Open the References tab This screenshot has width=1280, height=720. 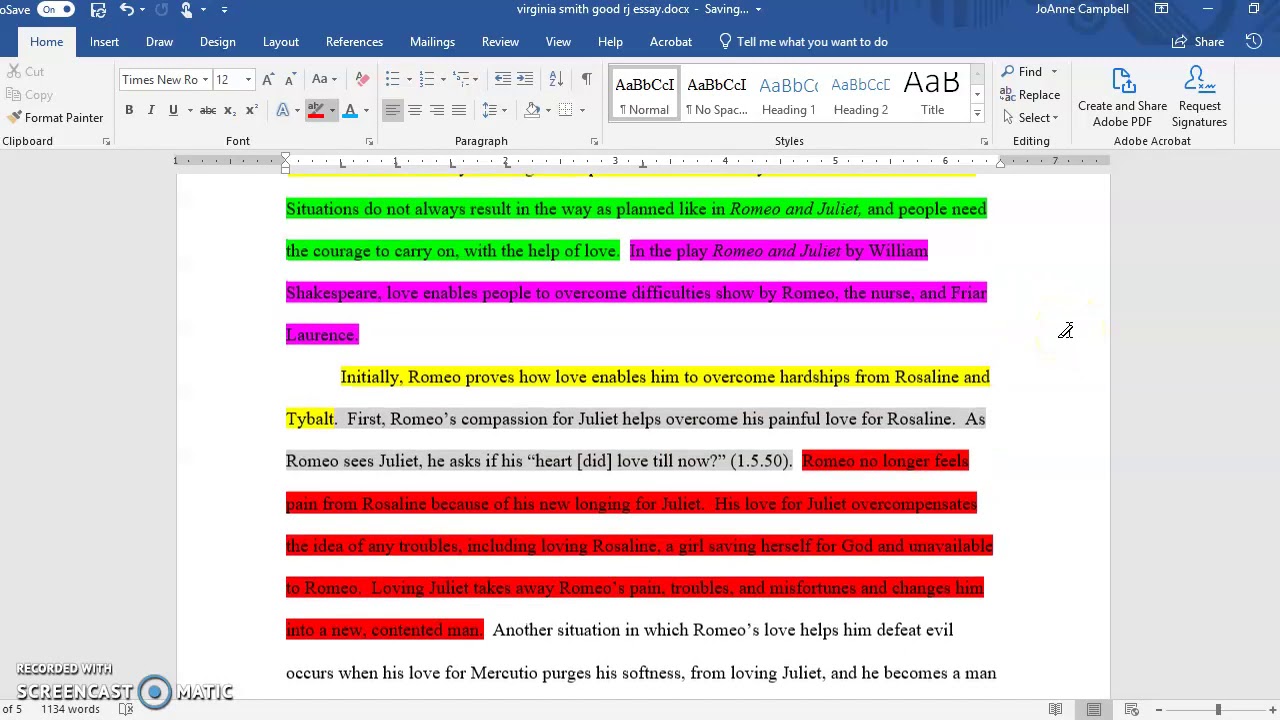(354, 42)
